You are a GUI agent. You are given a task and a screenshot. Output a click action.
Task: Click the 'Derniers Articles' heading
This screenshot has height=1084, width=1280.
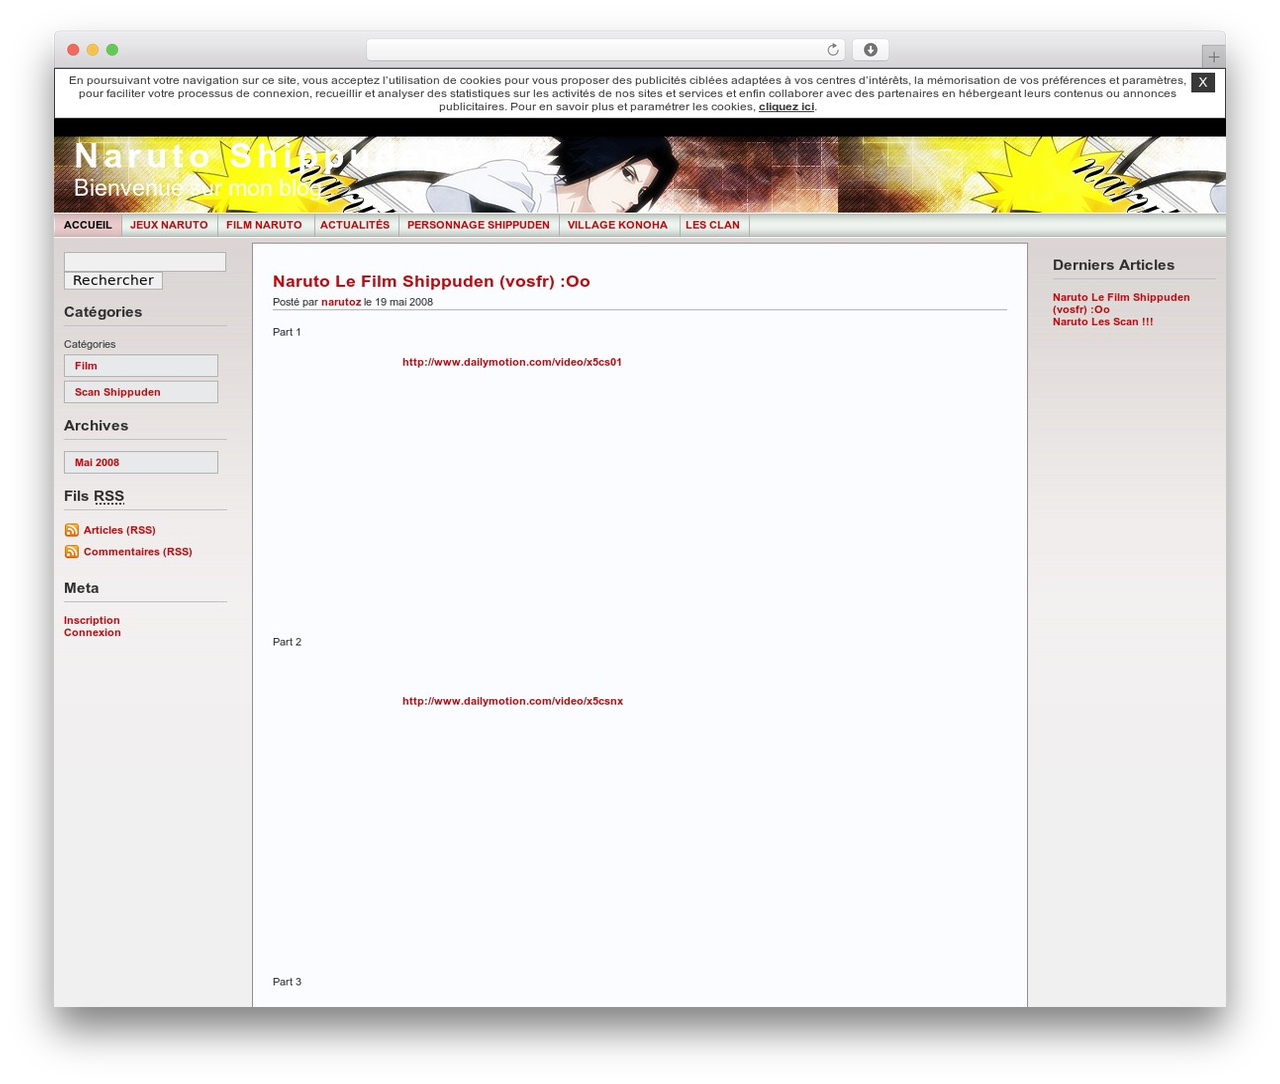(1113, 265)
